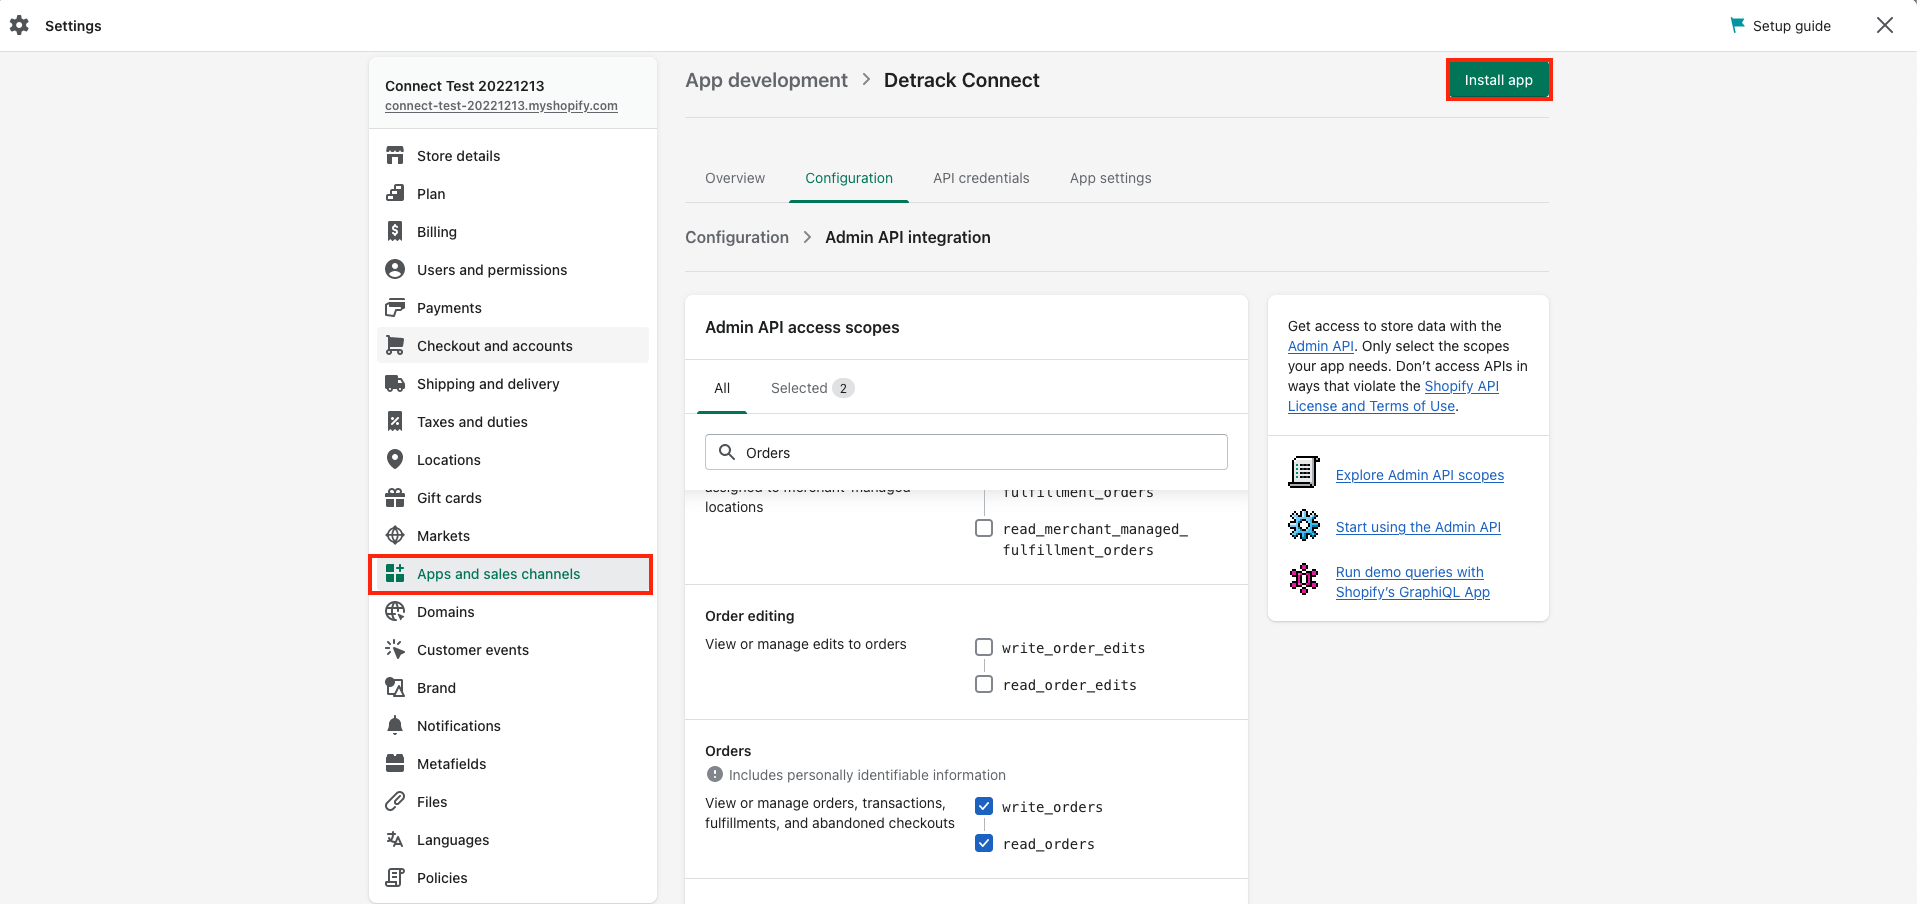Click the Brand icon
Image resolution: width=1917 pixels, height=904 pixels.
(x=395, y=688)
